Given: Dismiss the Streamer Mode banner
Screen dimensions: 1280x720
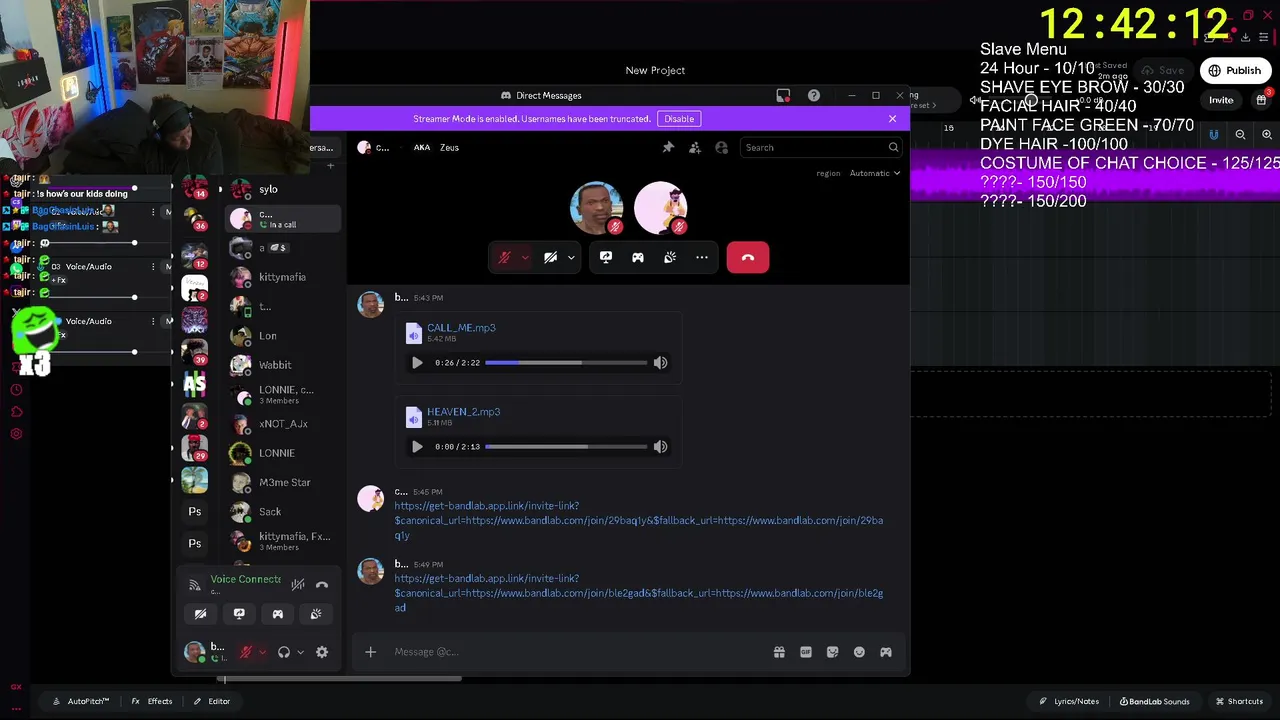Looking at the screenshot, I should click(892, 119).
